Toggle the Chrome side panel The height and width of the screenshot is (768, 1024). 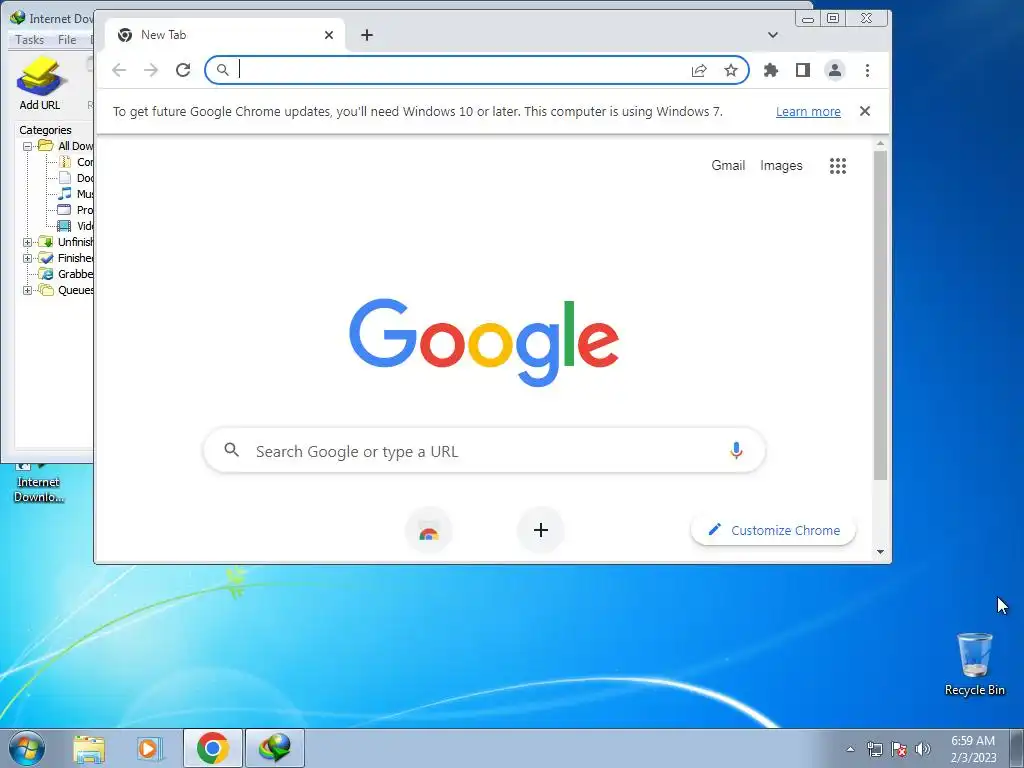point(803,70)
